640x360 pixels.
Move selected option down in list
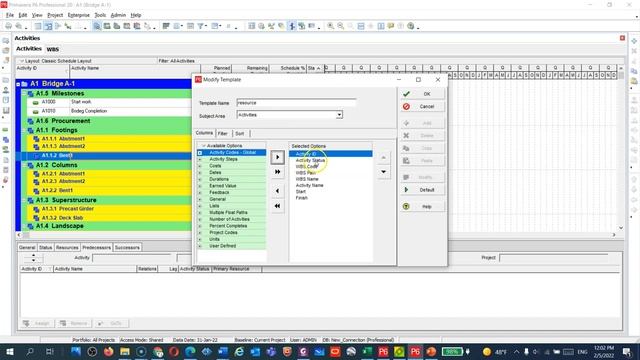[384, 172]
